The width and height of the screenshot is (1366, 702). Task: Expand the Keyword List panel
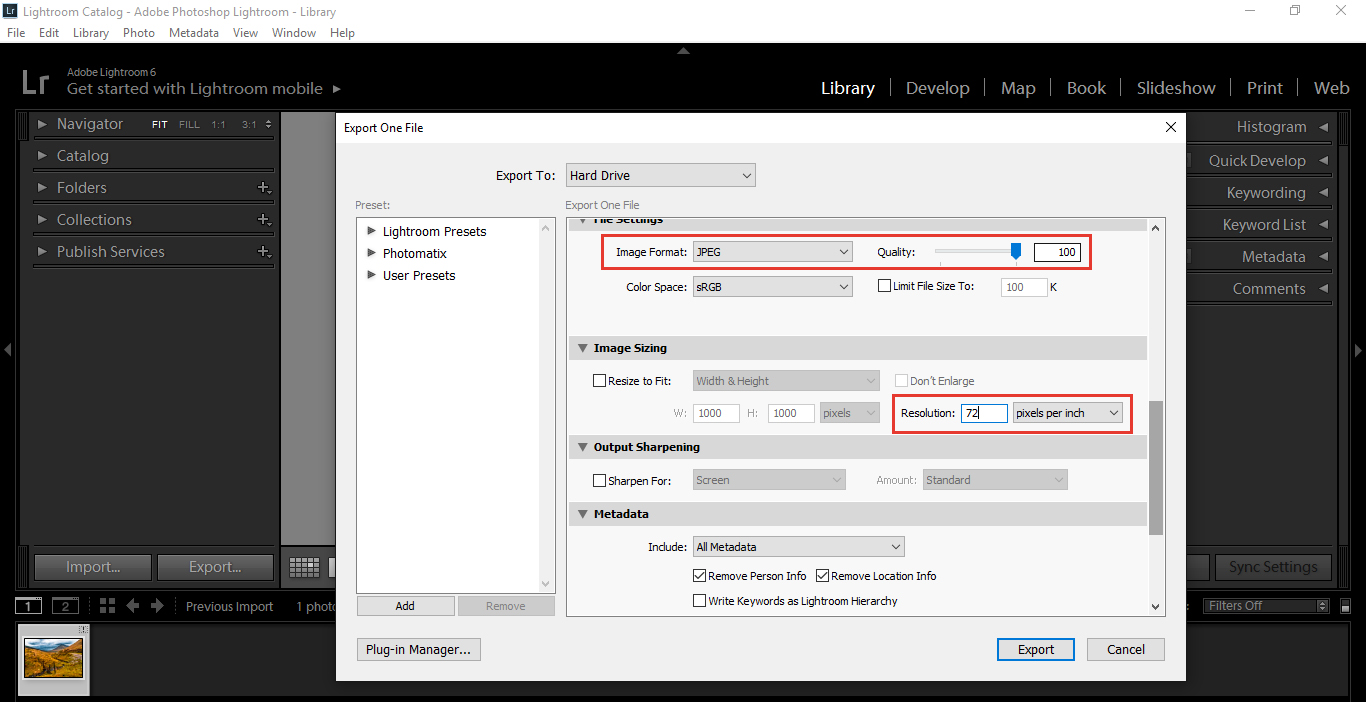(x=1324, y=225)
